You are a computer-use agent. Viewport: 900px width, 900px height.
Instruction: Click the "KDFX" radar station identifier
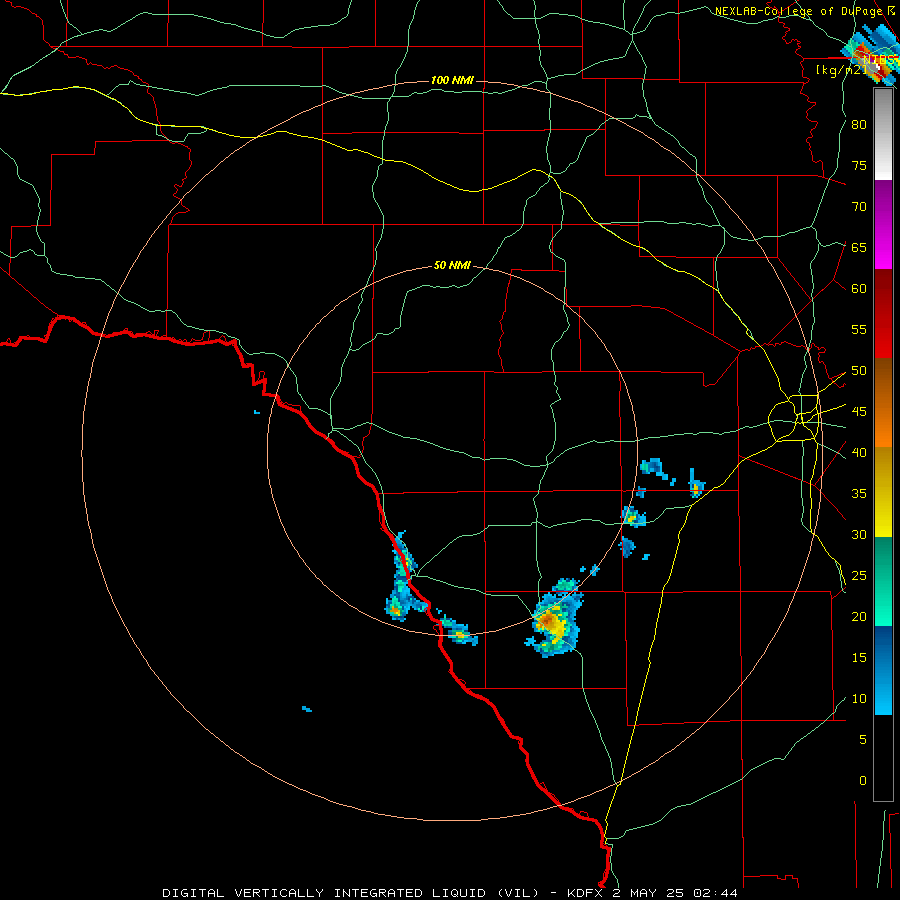(585, 893)
